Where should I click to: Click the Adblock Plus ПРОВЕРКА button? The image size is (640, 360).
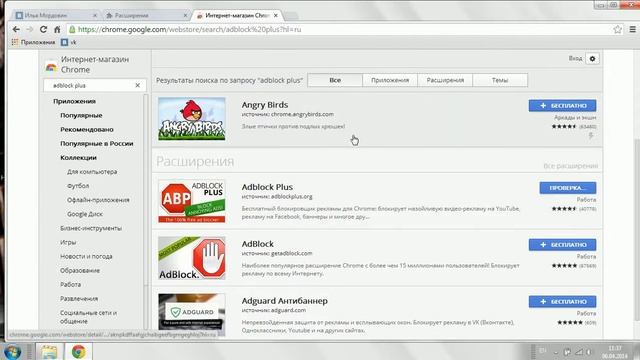[567, 188]
